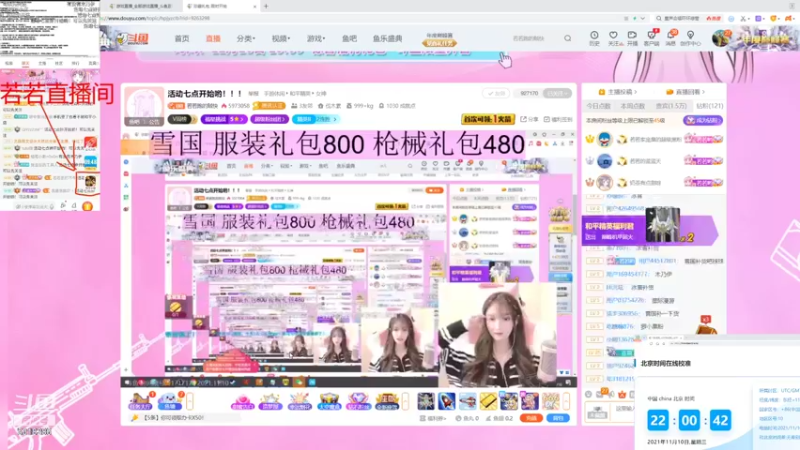Click starburst activity icon in gift bar
Screen dimensions: 800x450
[x=299, y=402]
